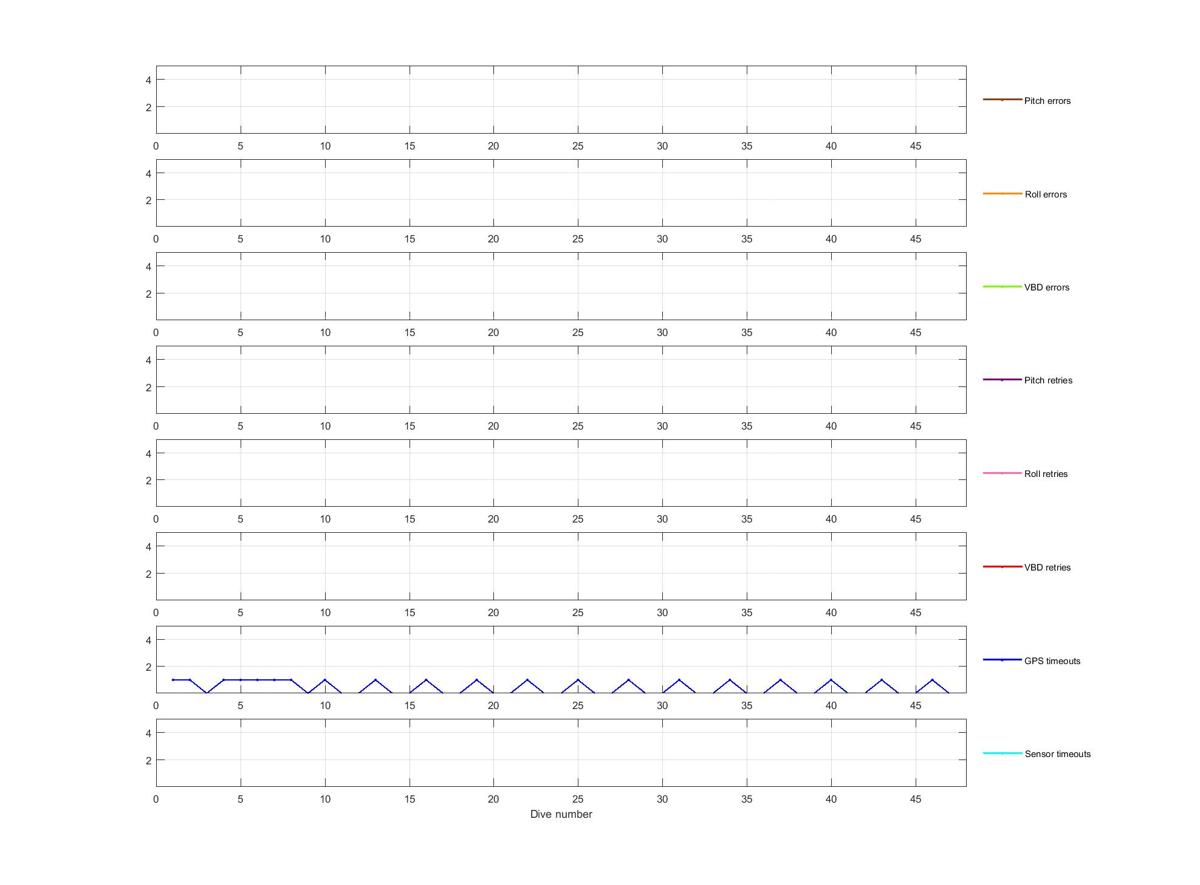The width and height of the screenshot is (1200, 885).
Task: Click the VBD retries legend label
Action: [x=1047, y=567]
